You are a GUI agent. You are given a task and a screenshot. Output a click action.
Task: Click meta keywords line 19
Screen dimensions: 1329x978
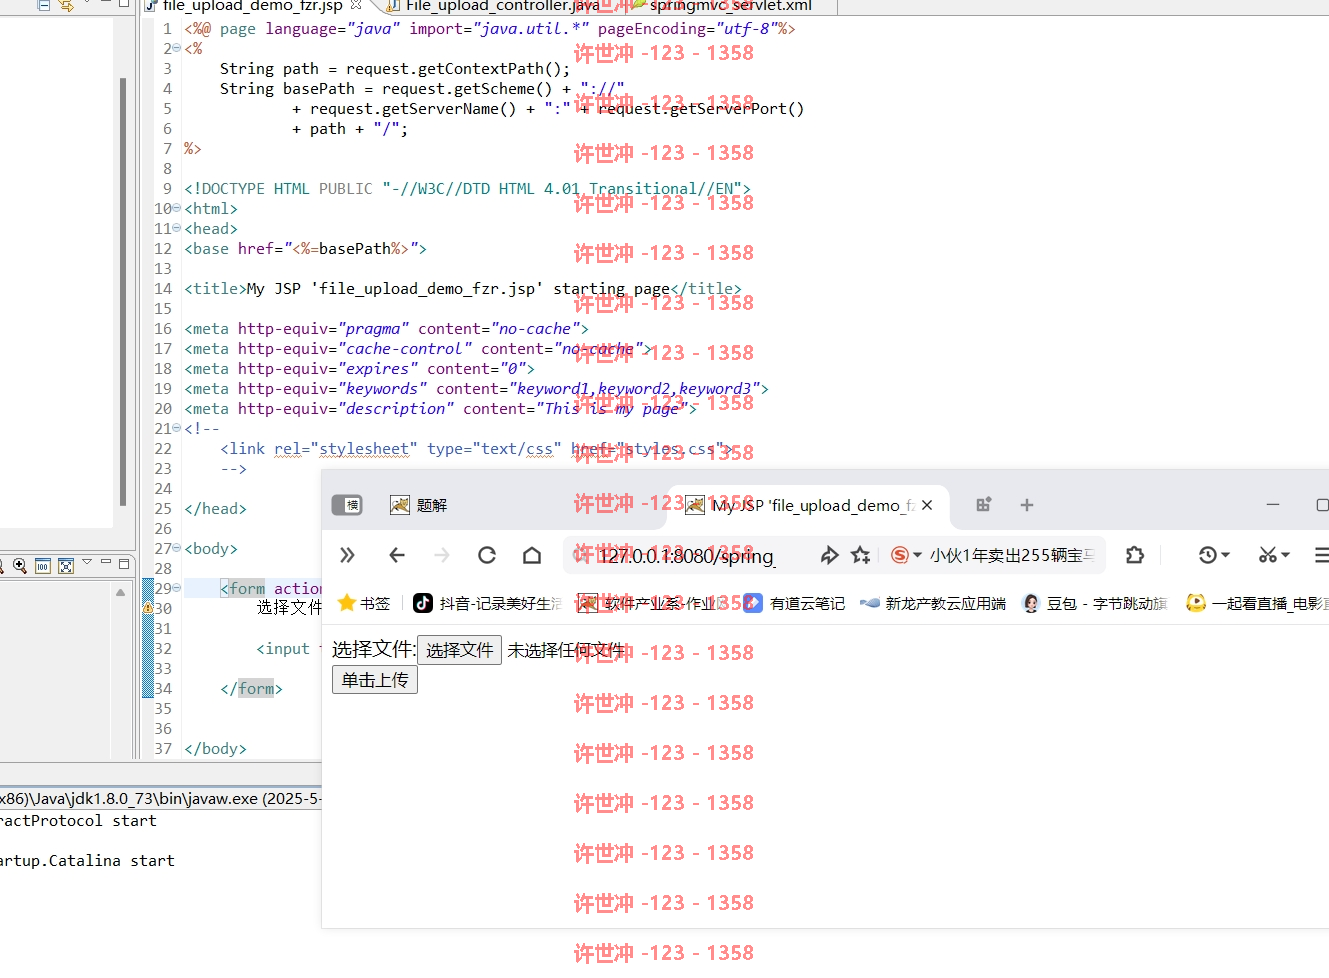click(x=476, y=388)
